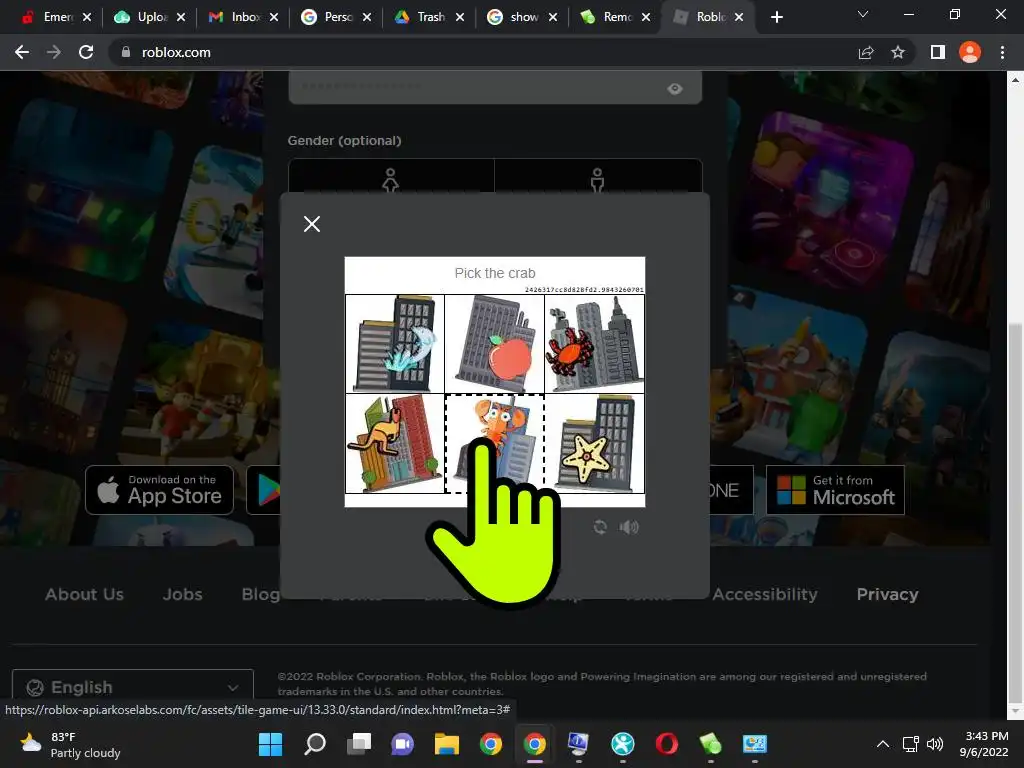Bookmark this page with star icon
The height and width of the screenshot is (768, 1024).
898,52
